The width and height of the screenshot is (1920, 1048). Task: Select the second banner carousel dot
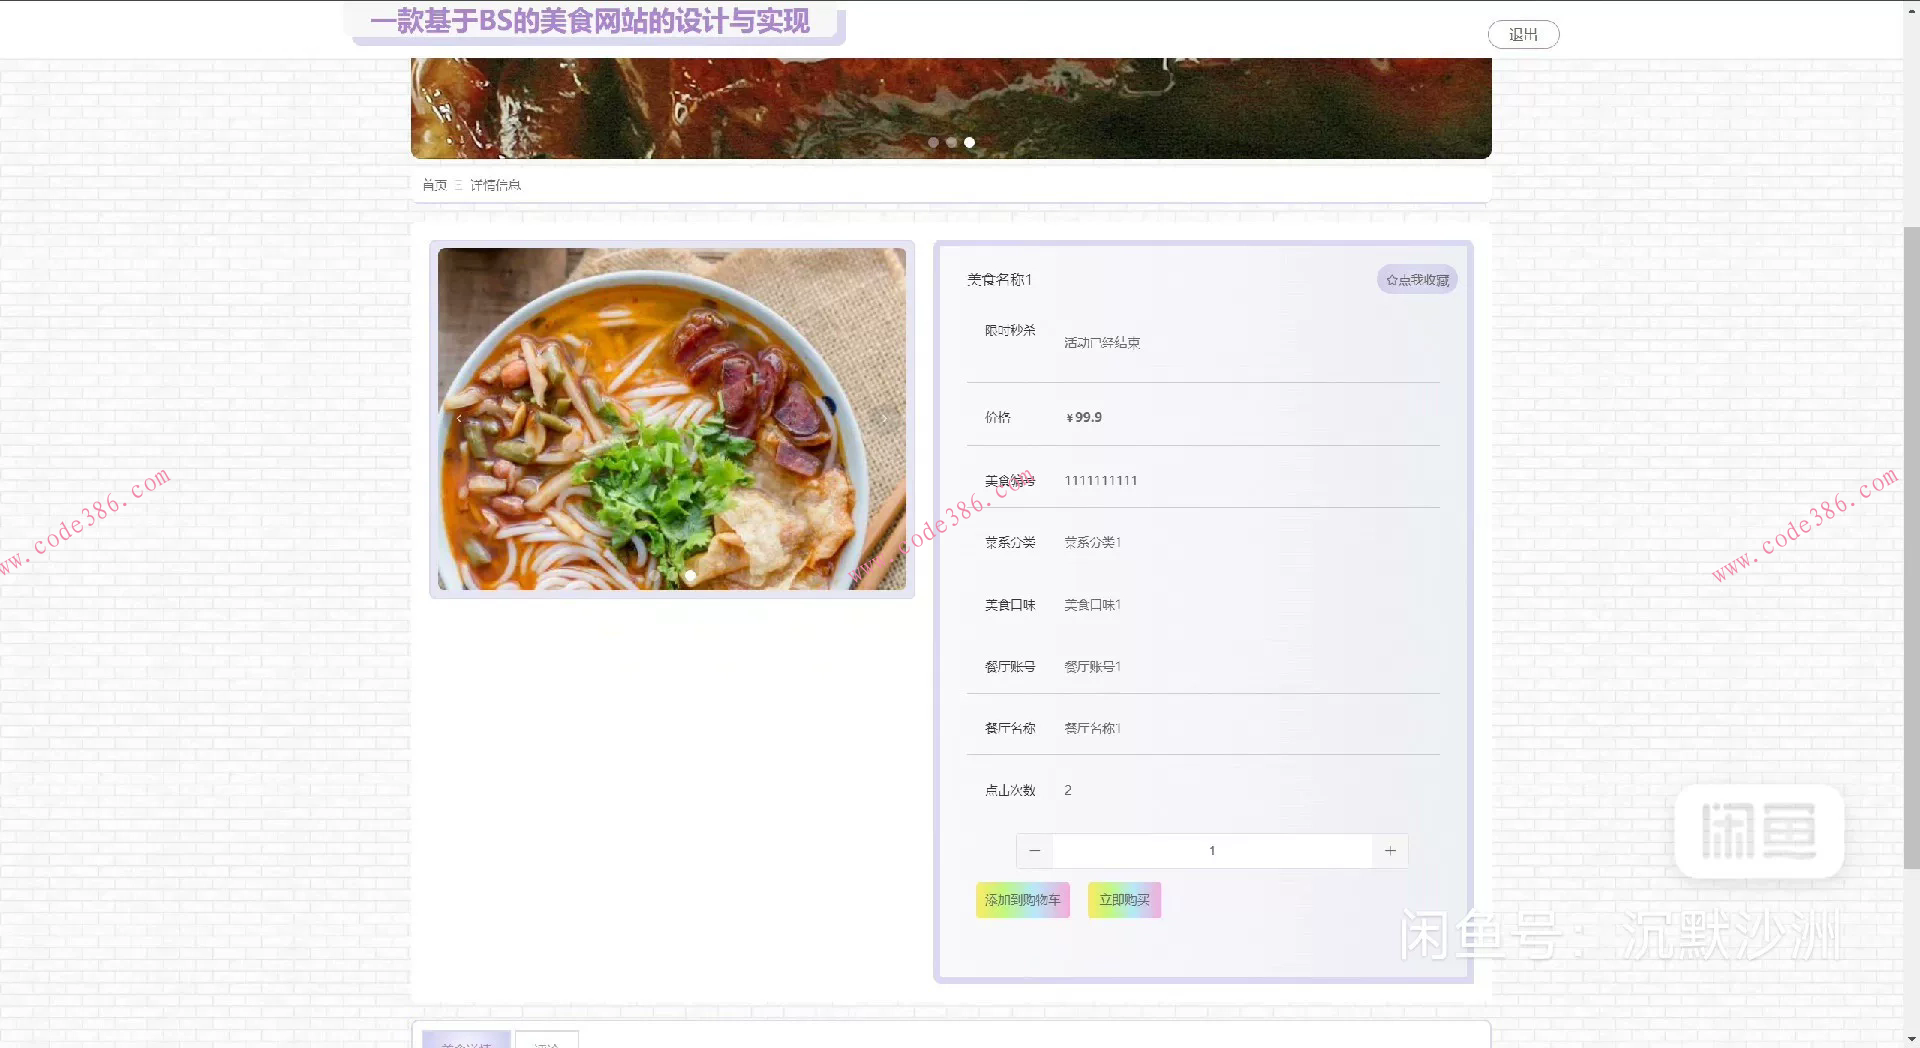pyautogui.click(x=950, y=142)
